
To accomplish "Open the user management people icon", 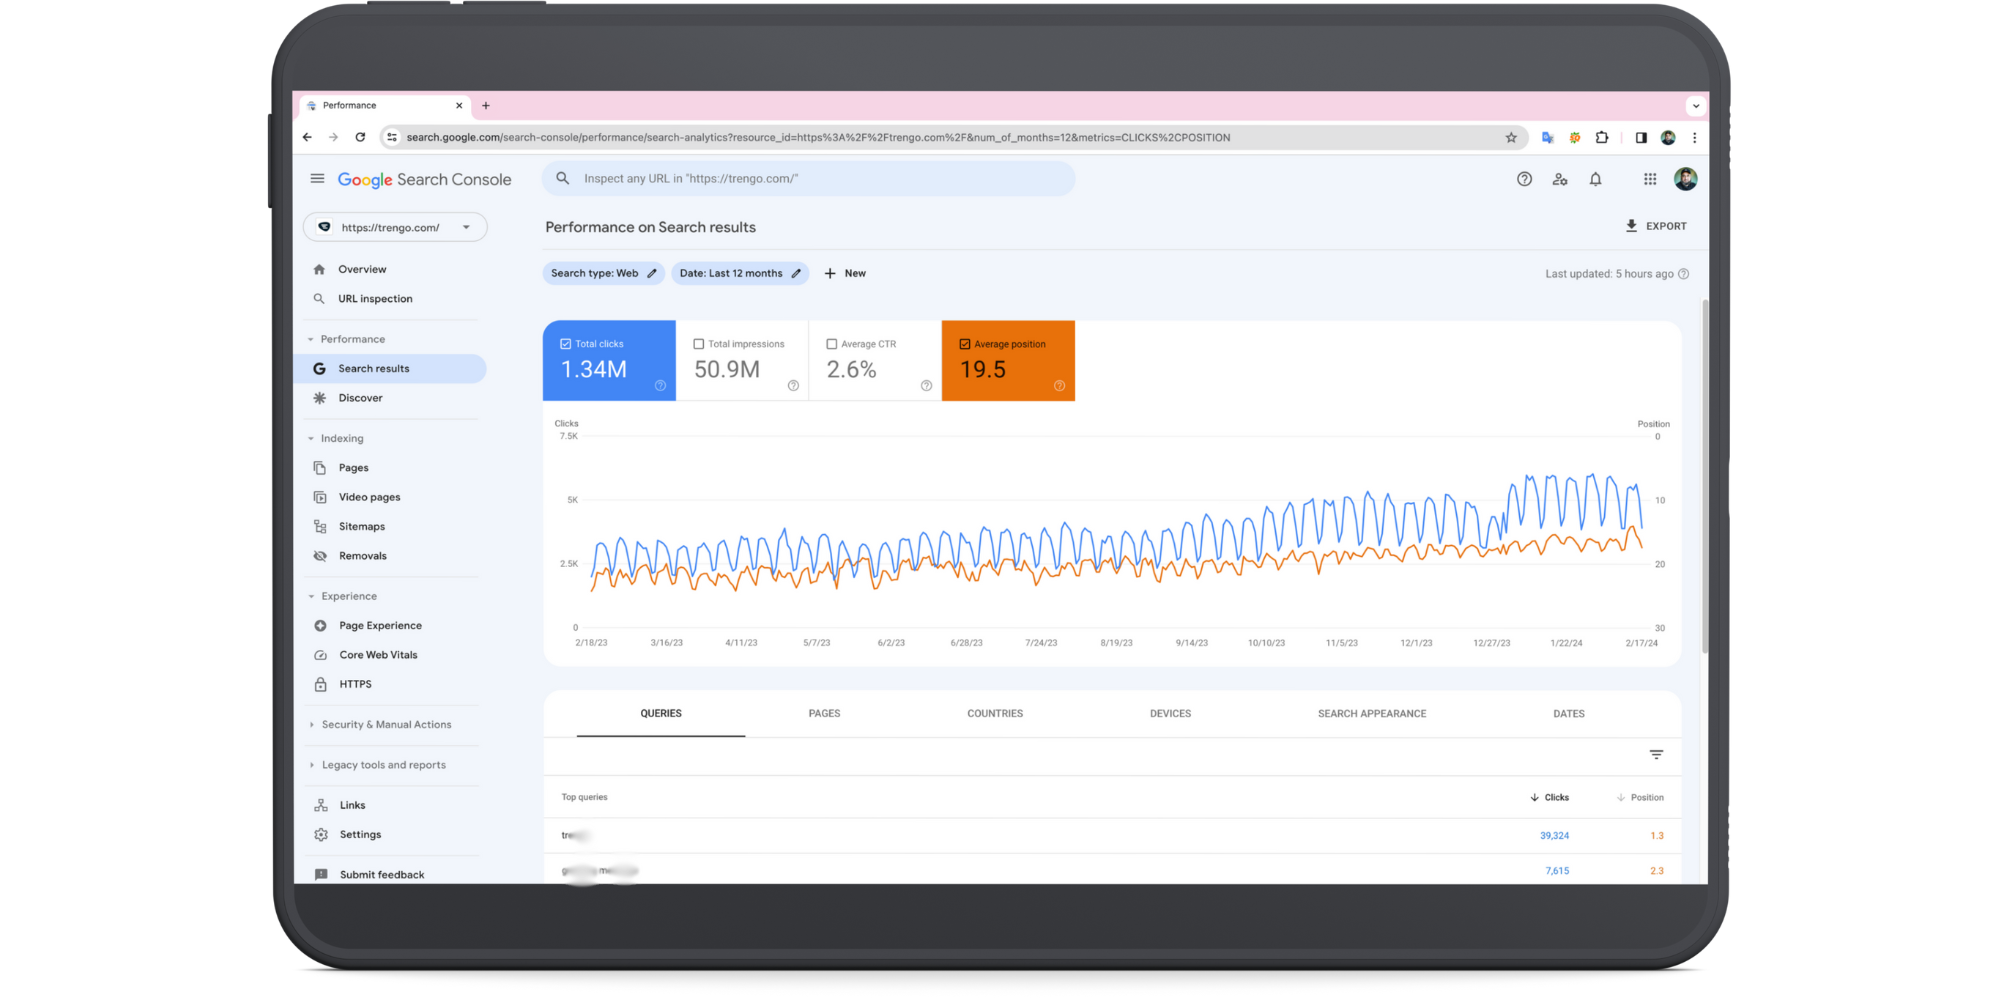I will (x=1560, y=179).
